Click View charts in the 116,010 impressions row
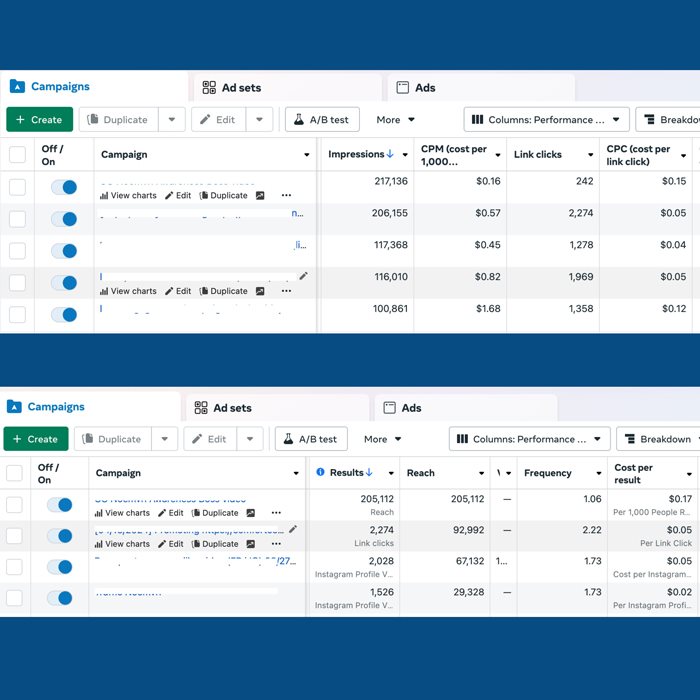The height and width of the screenshot is (700, 700). 128,291
